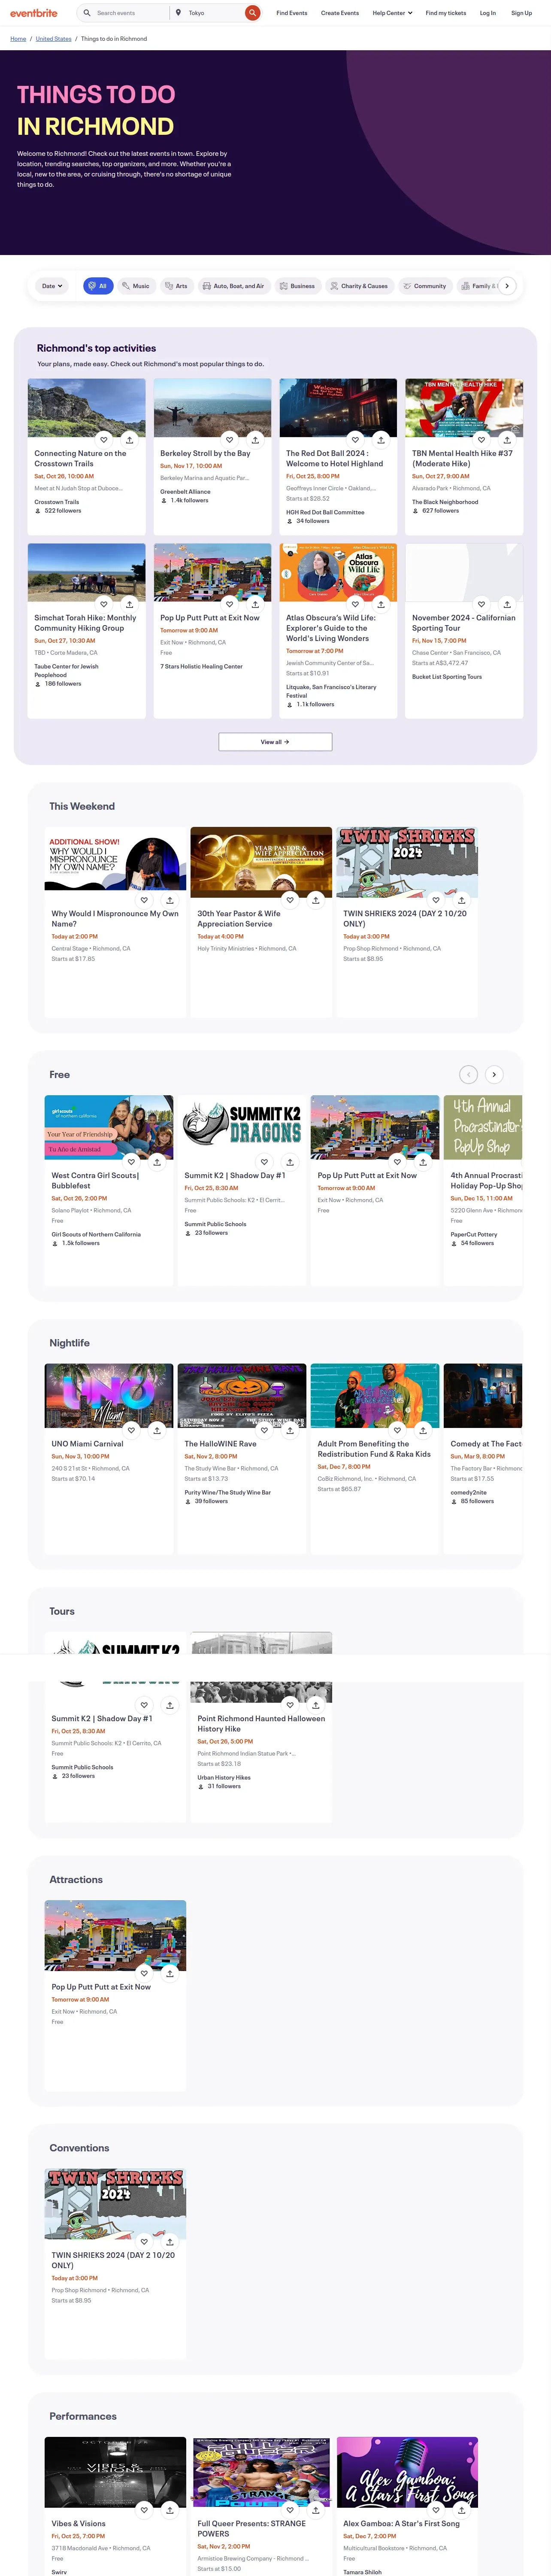551x2576 pixels.
Task: Click the Purity Wine/The Study Wine Bar organizer
Action: tap(227, 1492)
